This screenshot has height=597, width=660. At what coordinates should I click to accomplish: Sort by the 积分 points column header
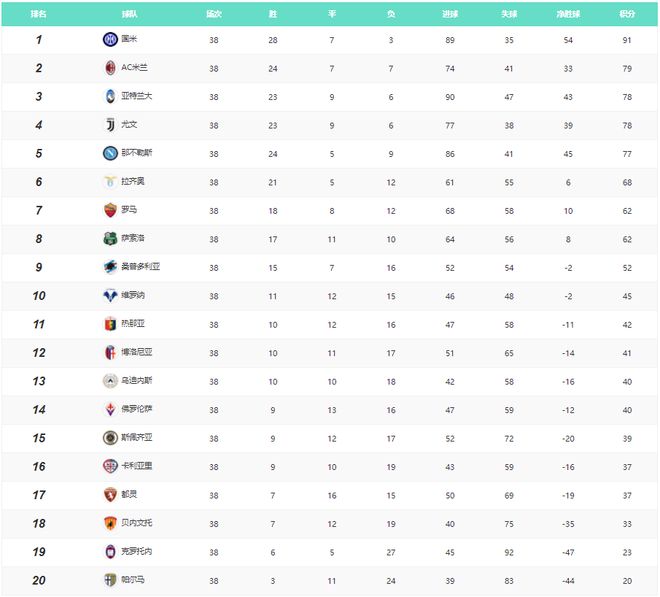pos(627,14)
